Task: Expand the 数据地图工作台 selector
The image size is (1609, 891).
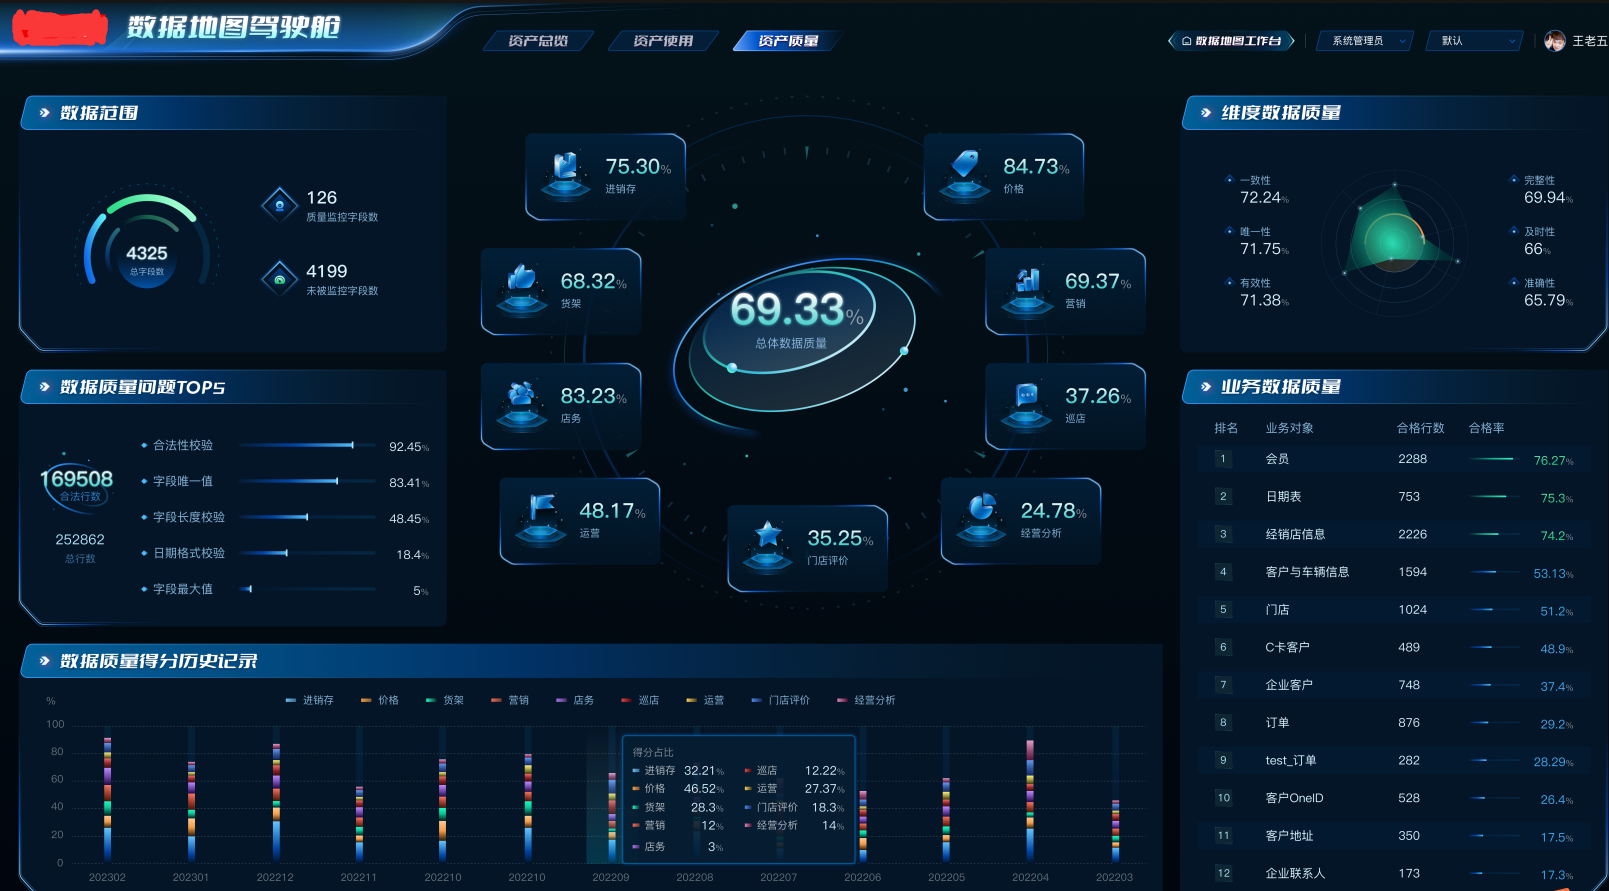Action: coord(1231,41)
